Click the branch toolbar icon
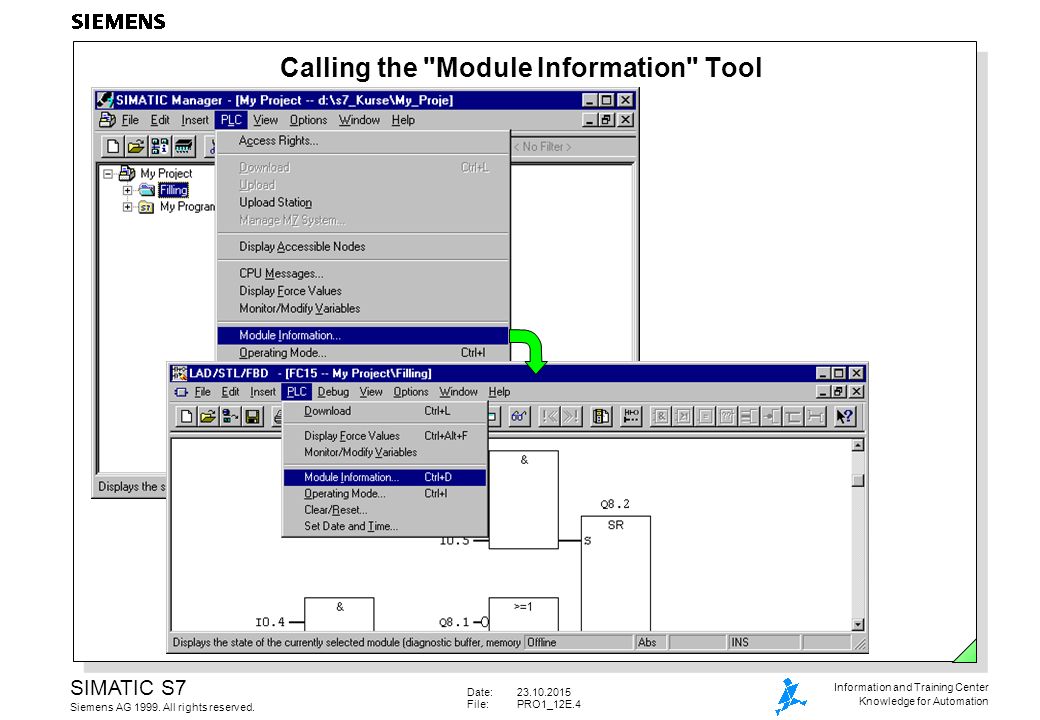Viewport: 1040px width, 720px height. (x=793, y=416)
